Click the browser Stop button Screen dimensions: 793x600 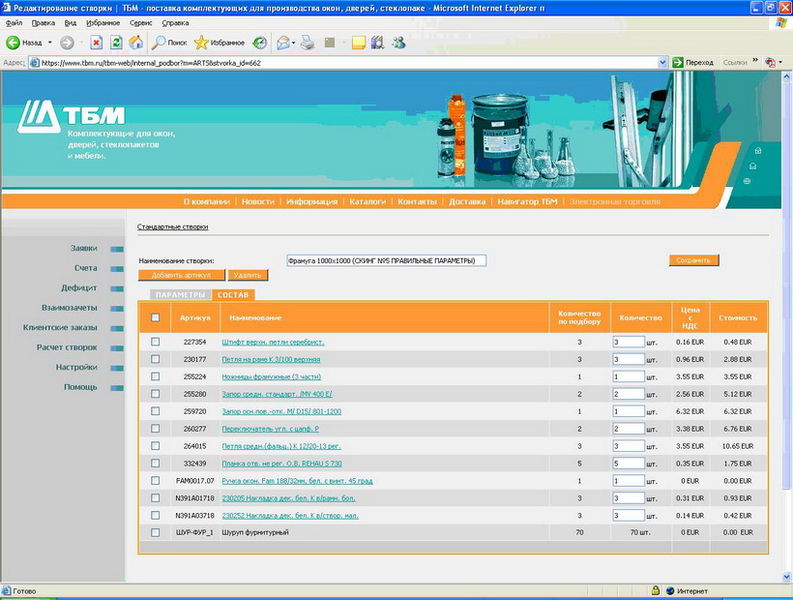coord(96,43)
